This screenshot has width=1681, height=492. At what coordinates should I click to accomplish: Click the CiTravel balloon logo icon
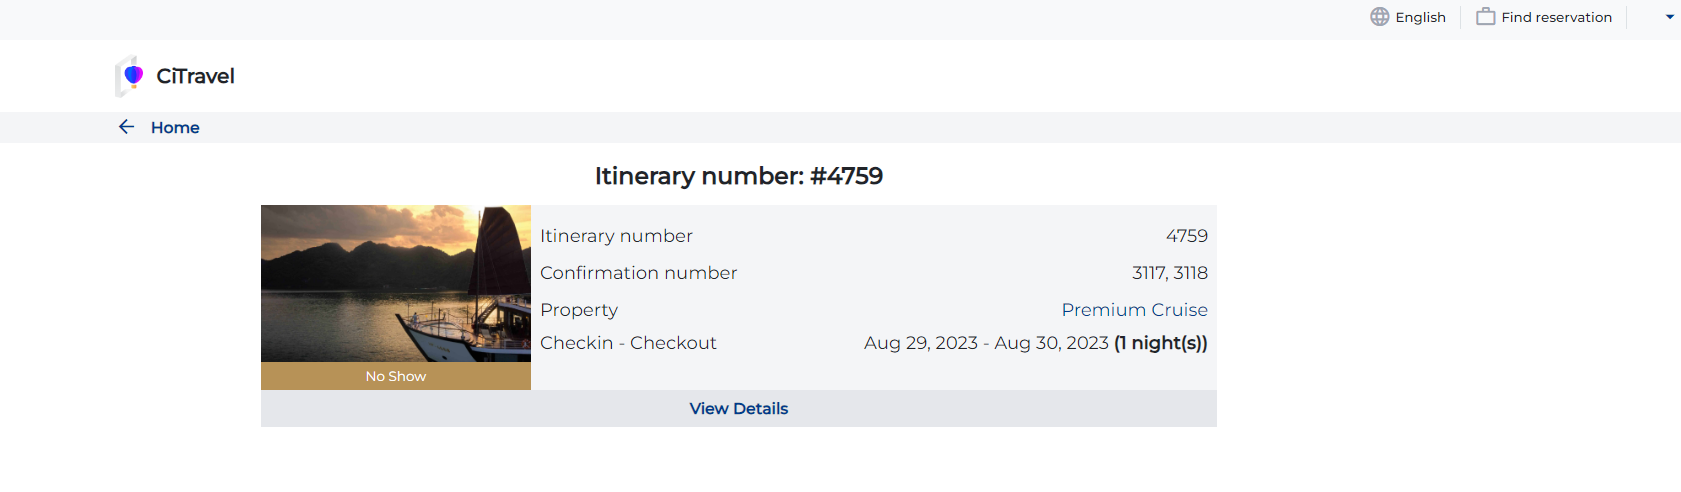131,76
